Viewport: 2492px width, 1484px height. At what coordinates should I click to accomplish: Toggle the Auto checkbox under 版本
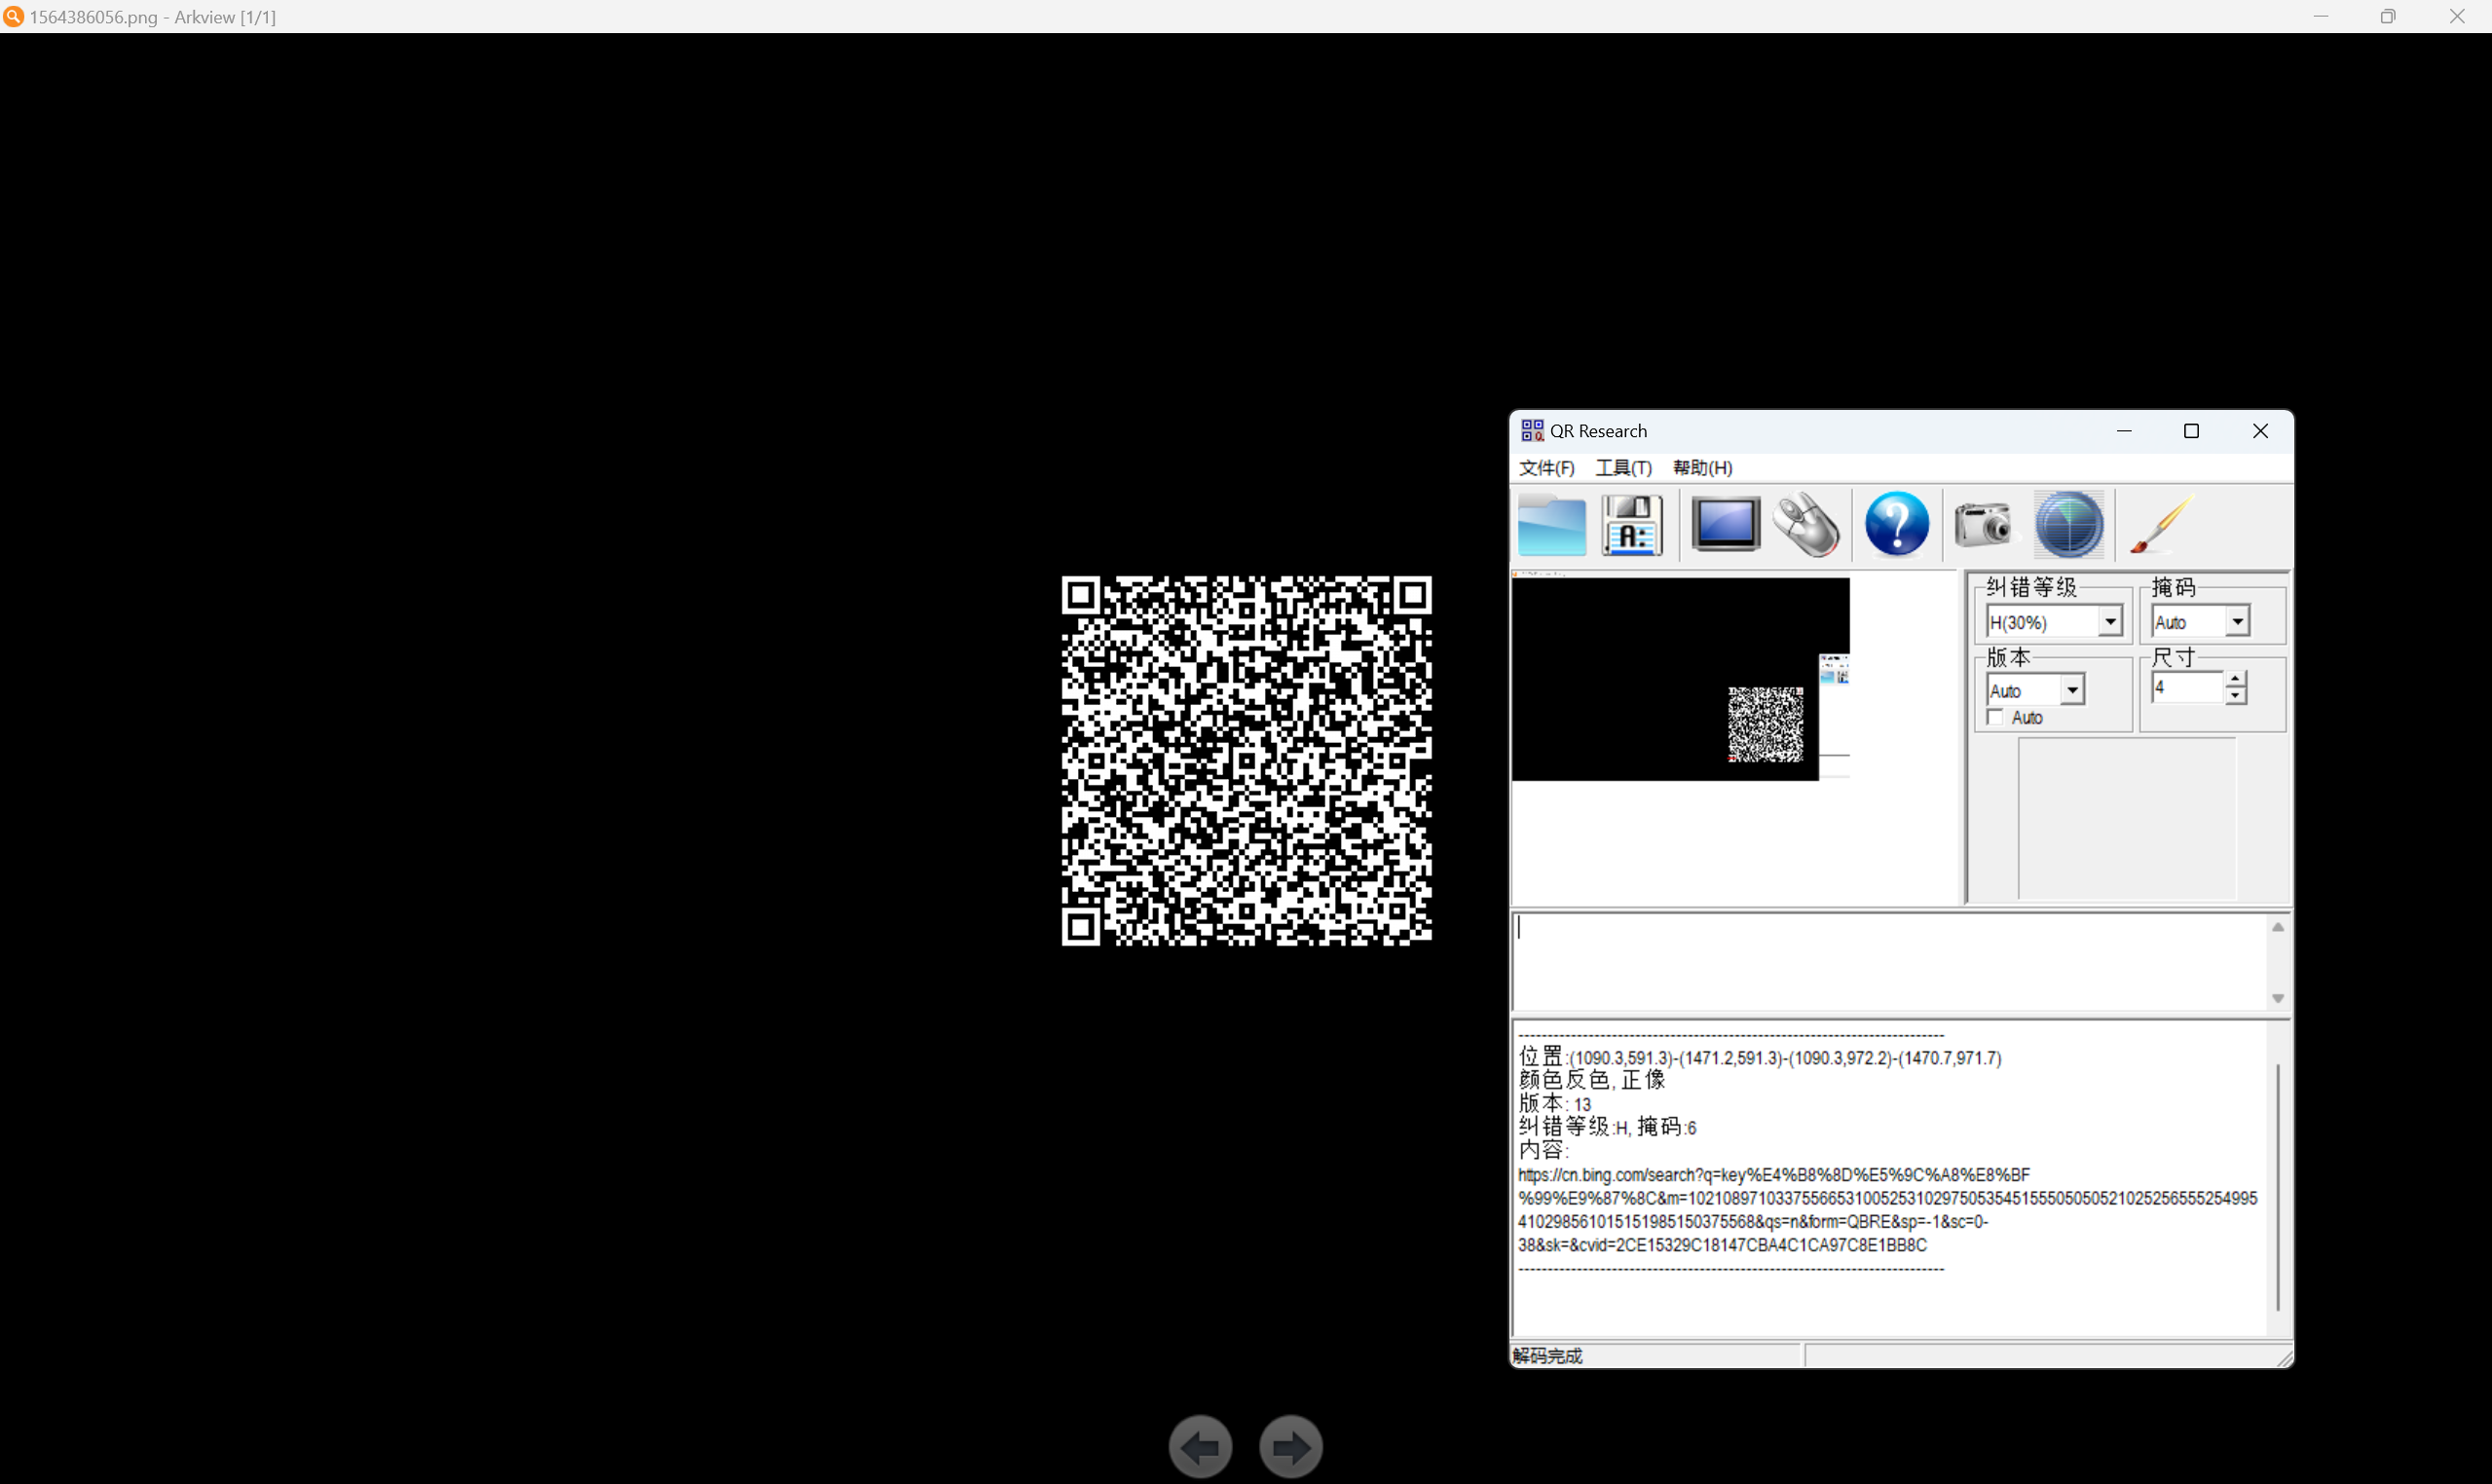pyautogui.click(x=1995, y=718)
